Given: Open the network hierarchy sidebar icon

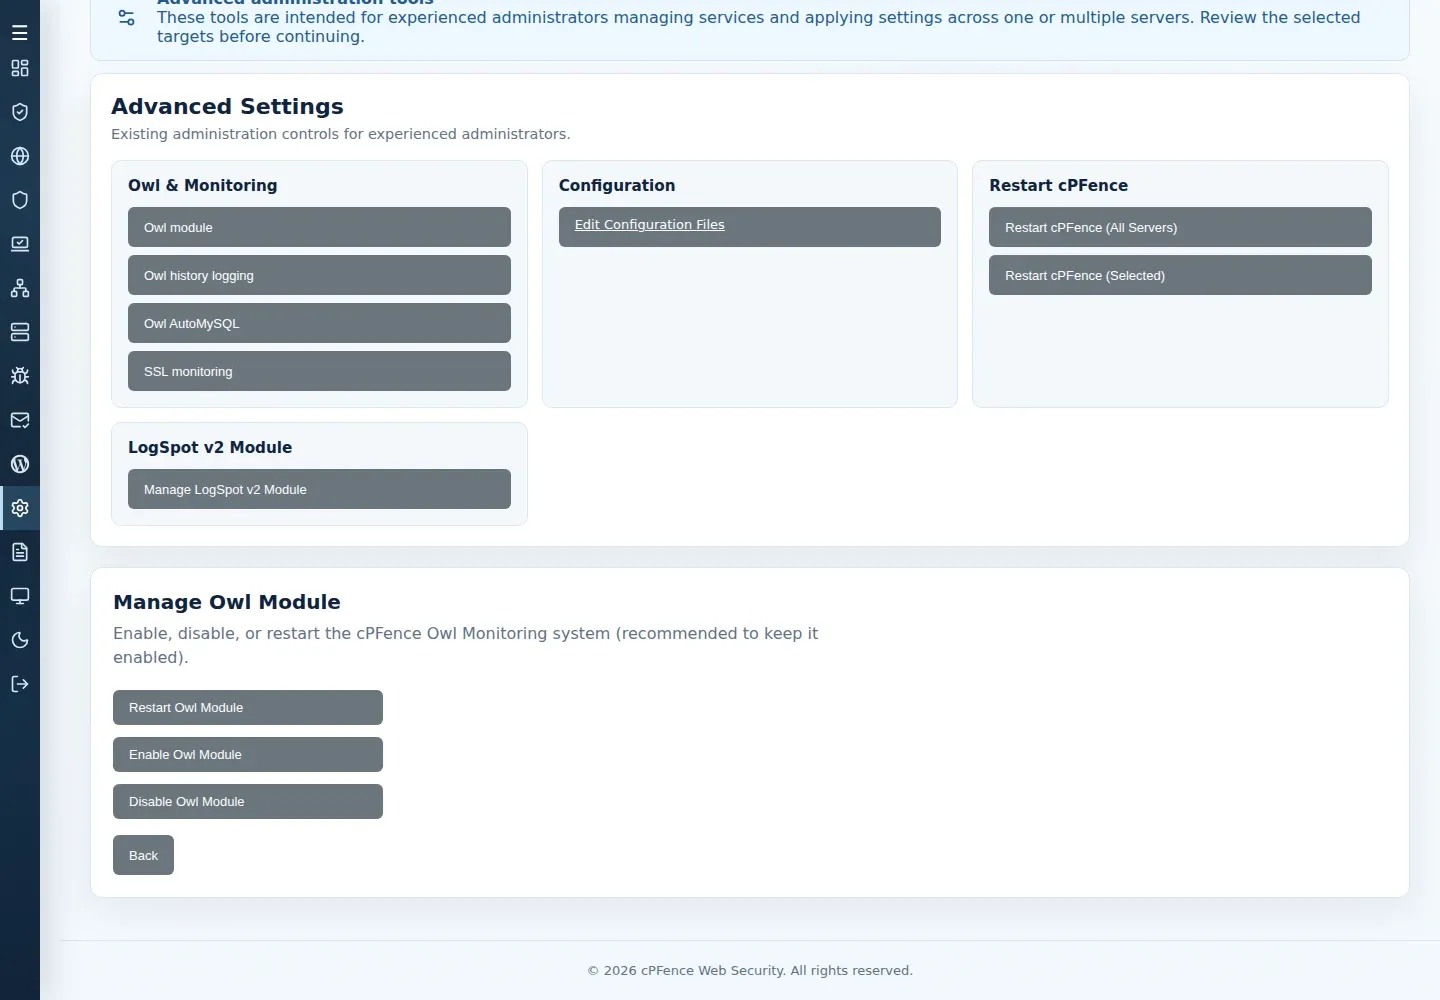Looking at the screenshot, I should [x=20, y=288].
